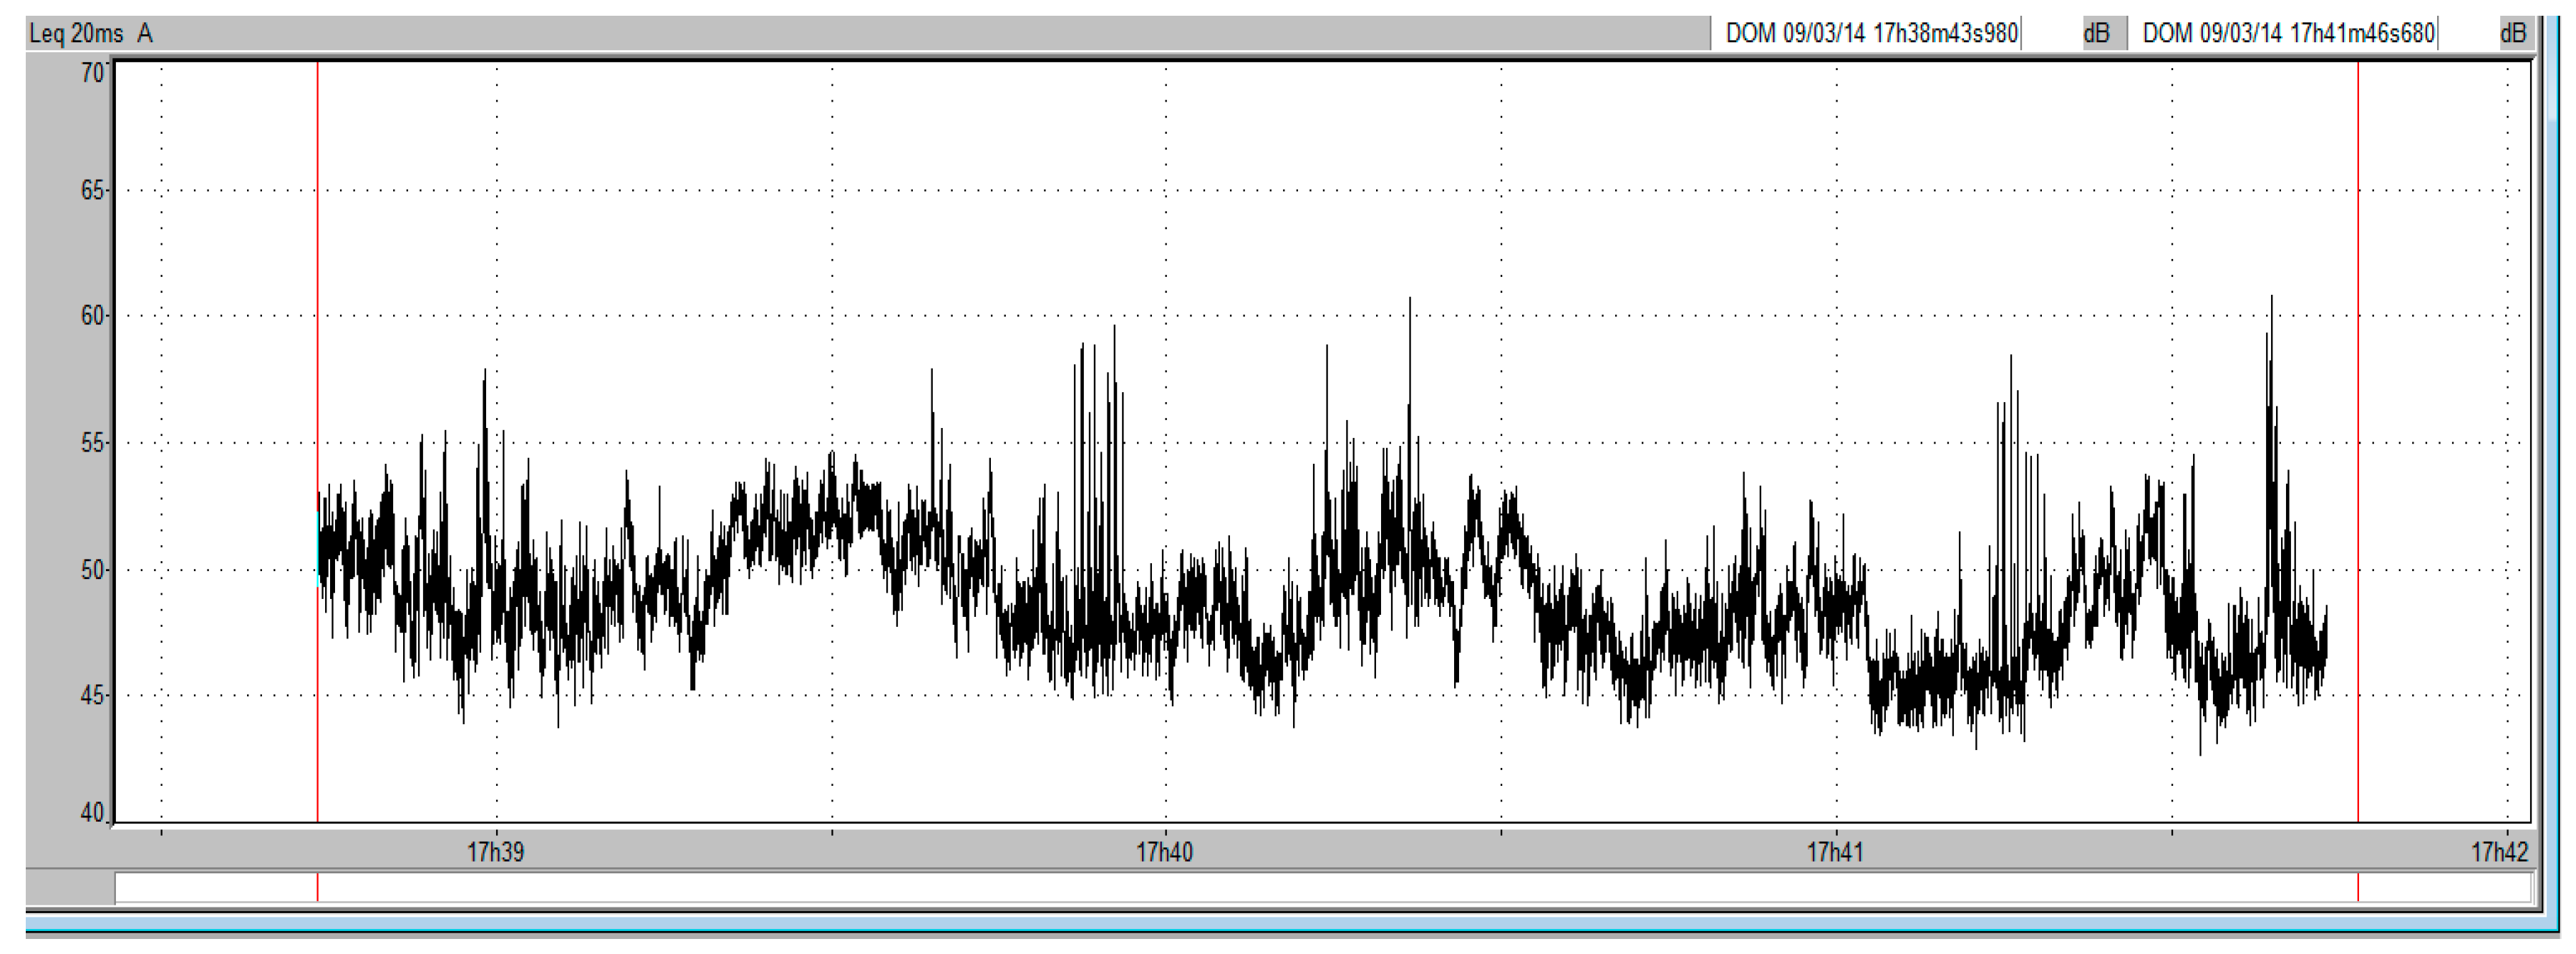Click the 70 dB level axis label
The width and height of the screenshot is (2576, 954).
(x=92, y=73)
